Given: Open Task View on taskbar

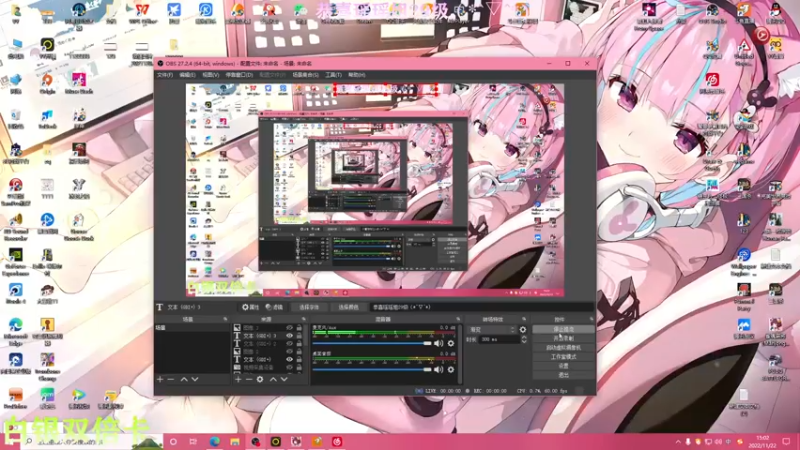Looking at the screenshot, I should coord(193,441).
